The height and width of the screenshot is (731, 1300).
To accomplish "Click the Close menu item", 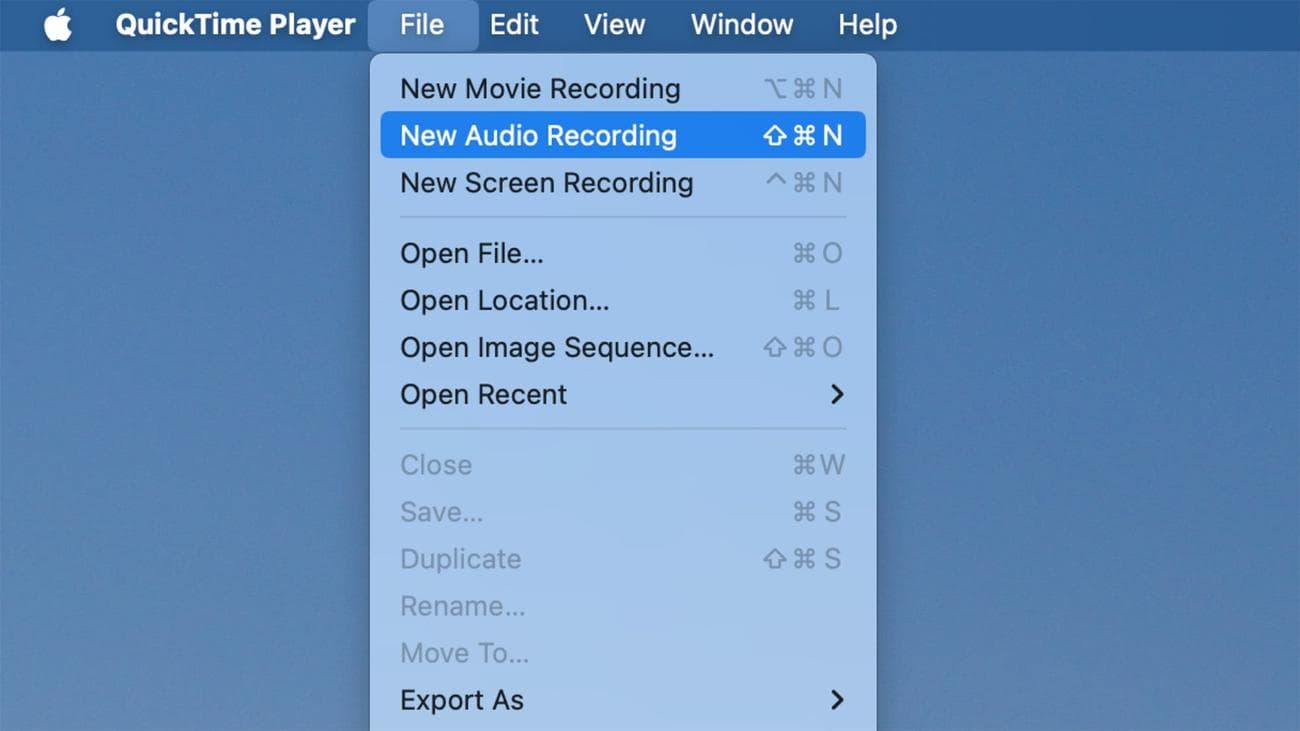I will [436, 464].
